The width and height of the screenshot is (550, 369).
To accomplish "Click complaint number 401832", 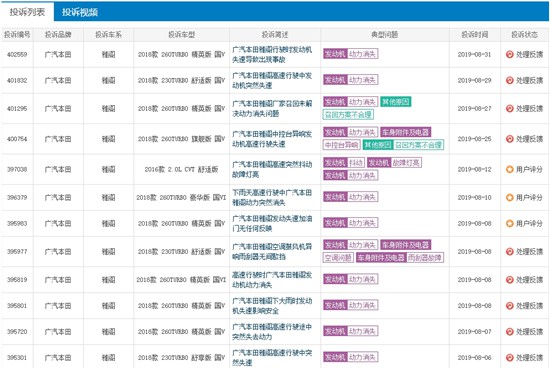I will coord(17,80).
